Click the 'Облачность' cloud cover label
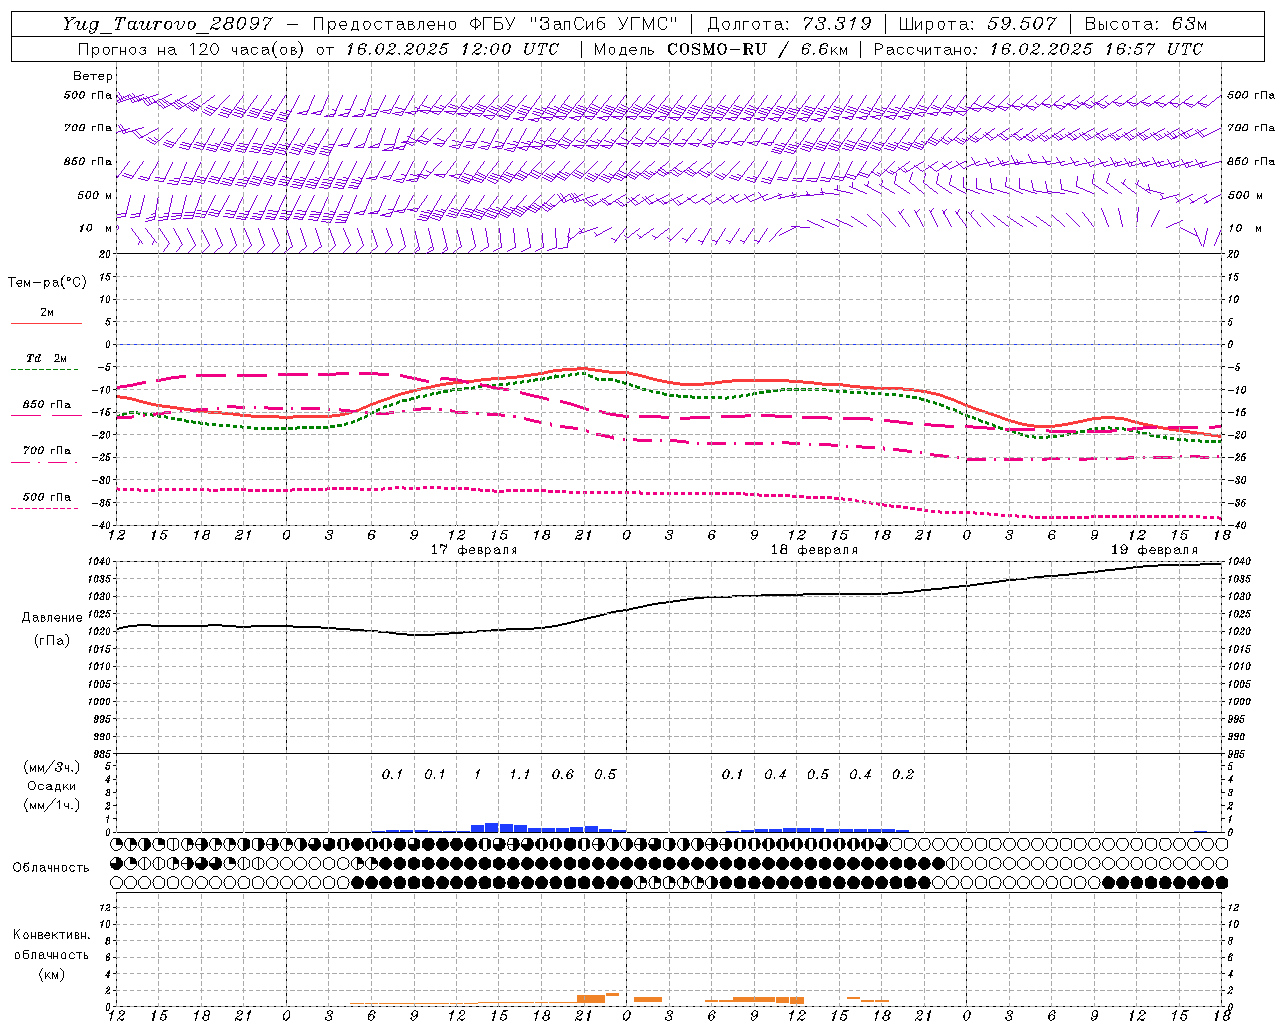Image resolution: width=1280 pixels, height=1024 pixels. click(51, 868)
